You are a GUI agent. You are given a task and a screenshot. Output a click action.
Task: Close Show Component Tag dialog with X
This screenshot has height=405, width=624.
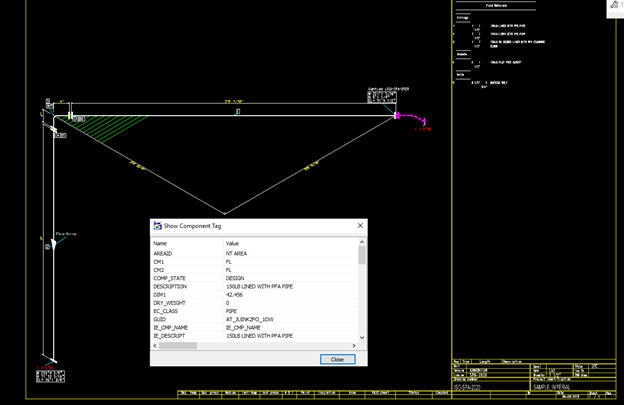coord(360,226)
